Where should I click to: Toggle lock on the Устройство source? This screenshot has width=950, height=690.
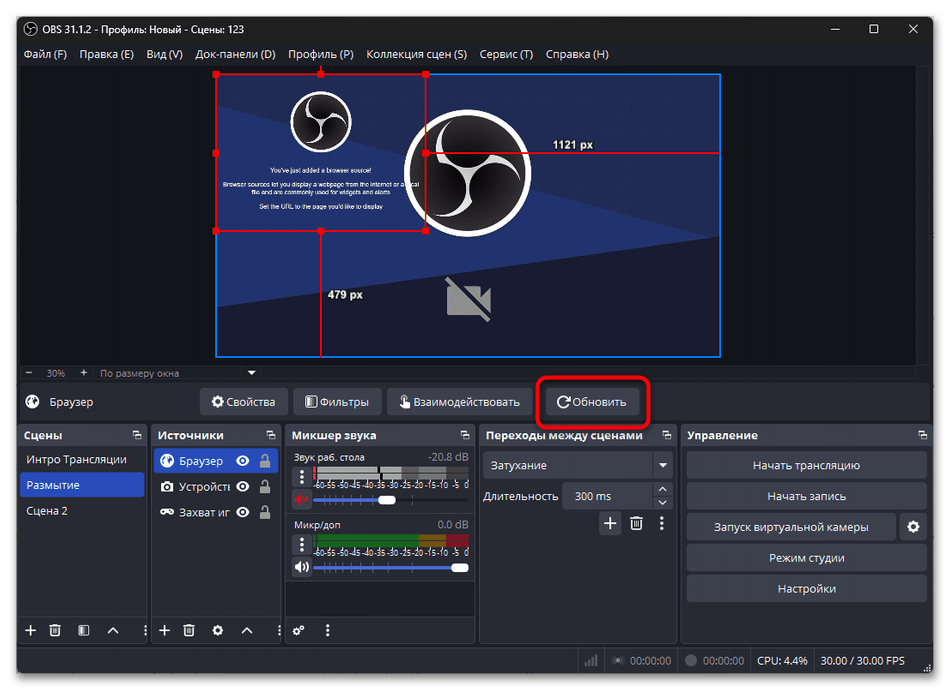[x=265, y=487]
